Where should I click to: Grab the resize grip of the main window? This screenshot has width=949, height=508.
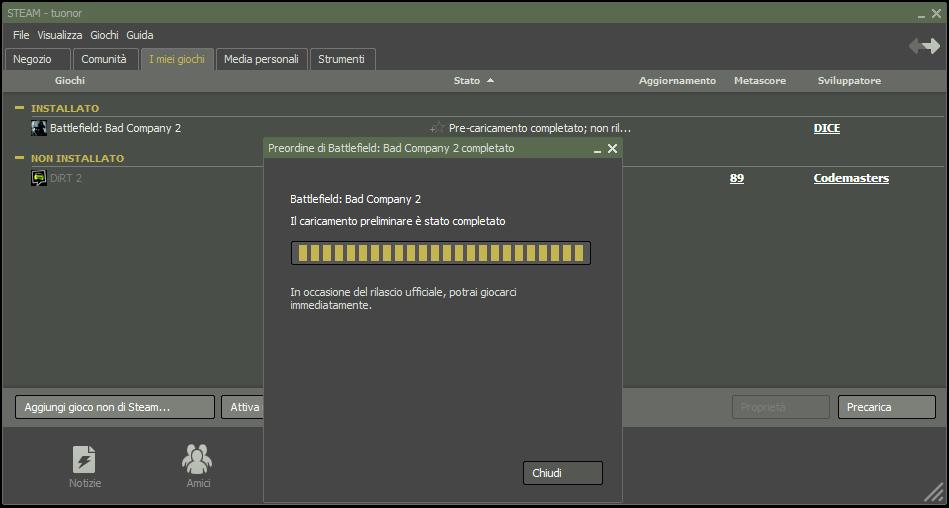click(934, 493)
